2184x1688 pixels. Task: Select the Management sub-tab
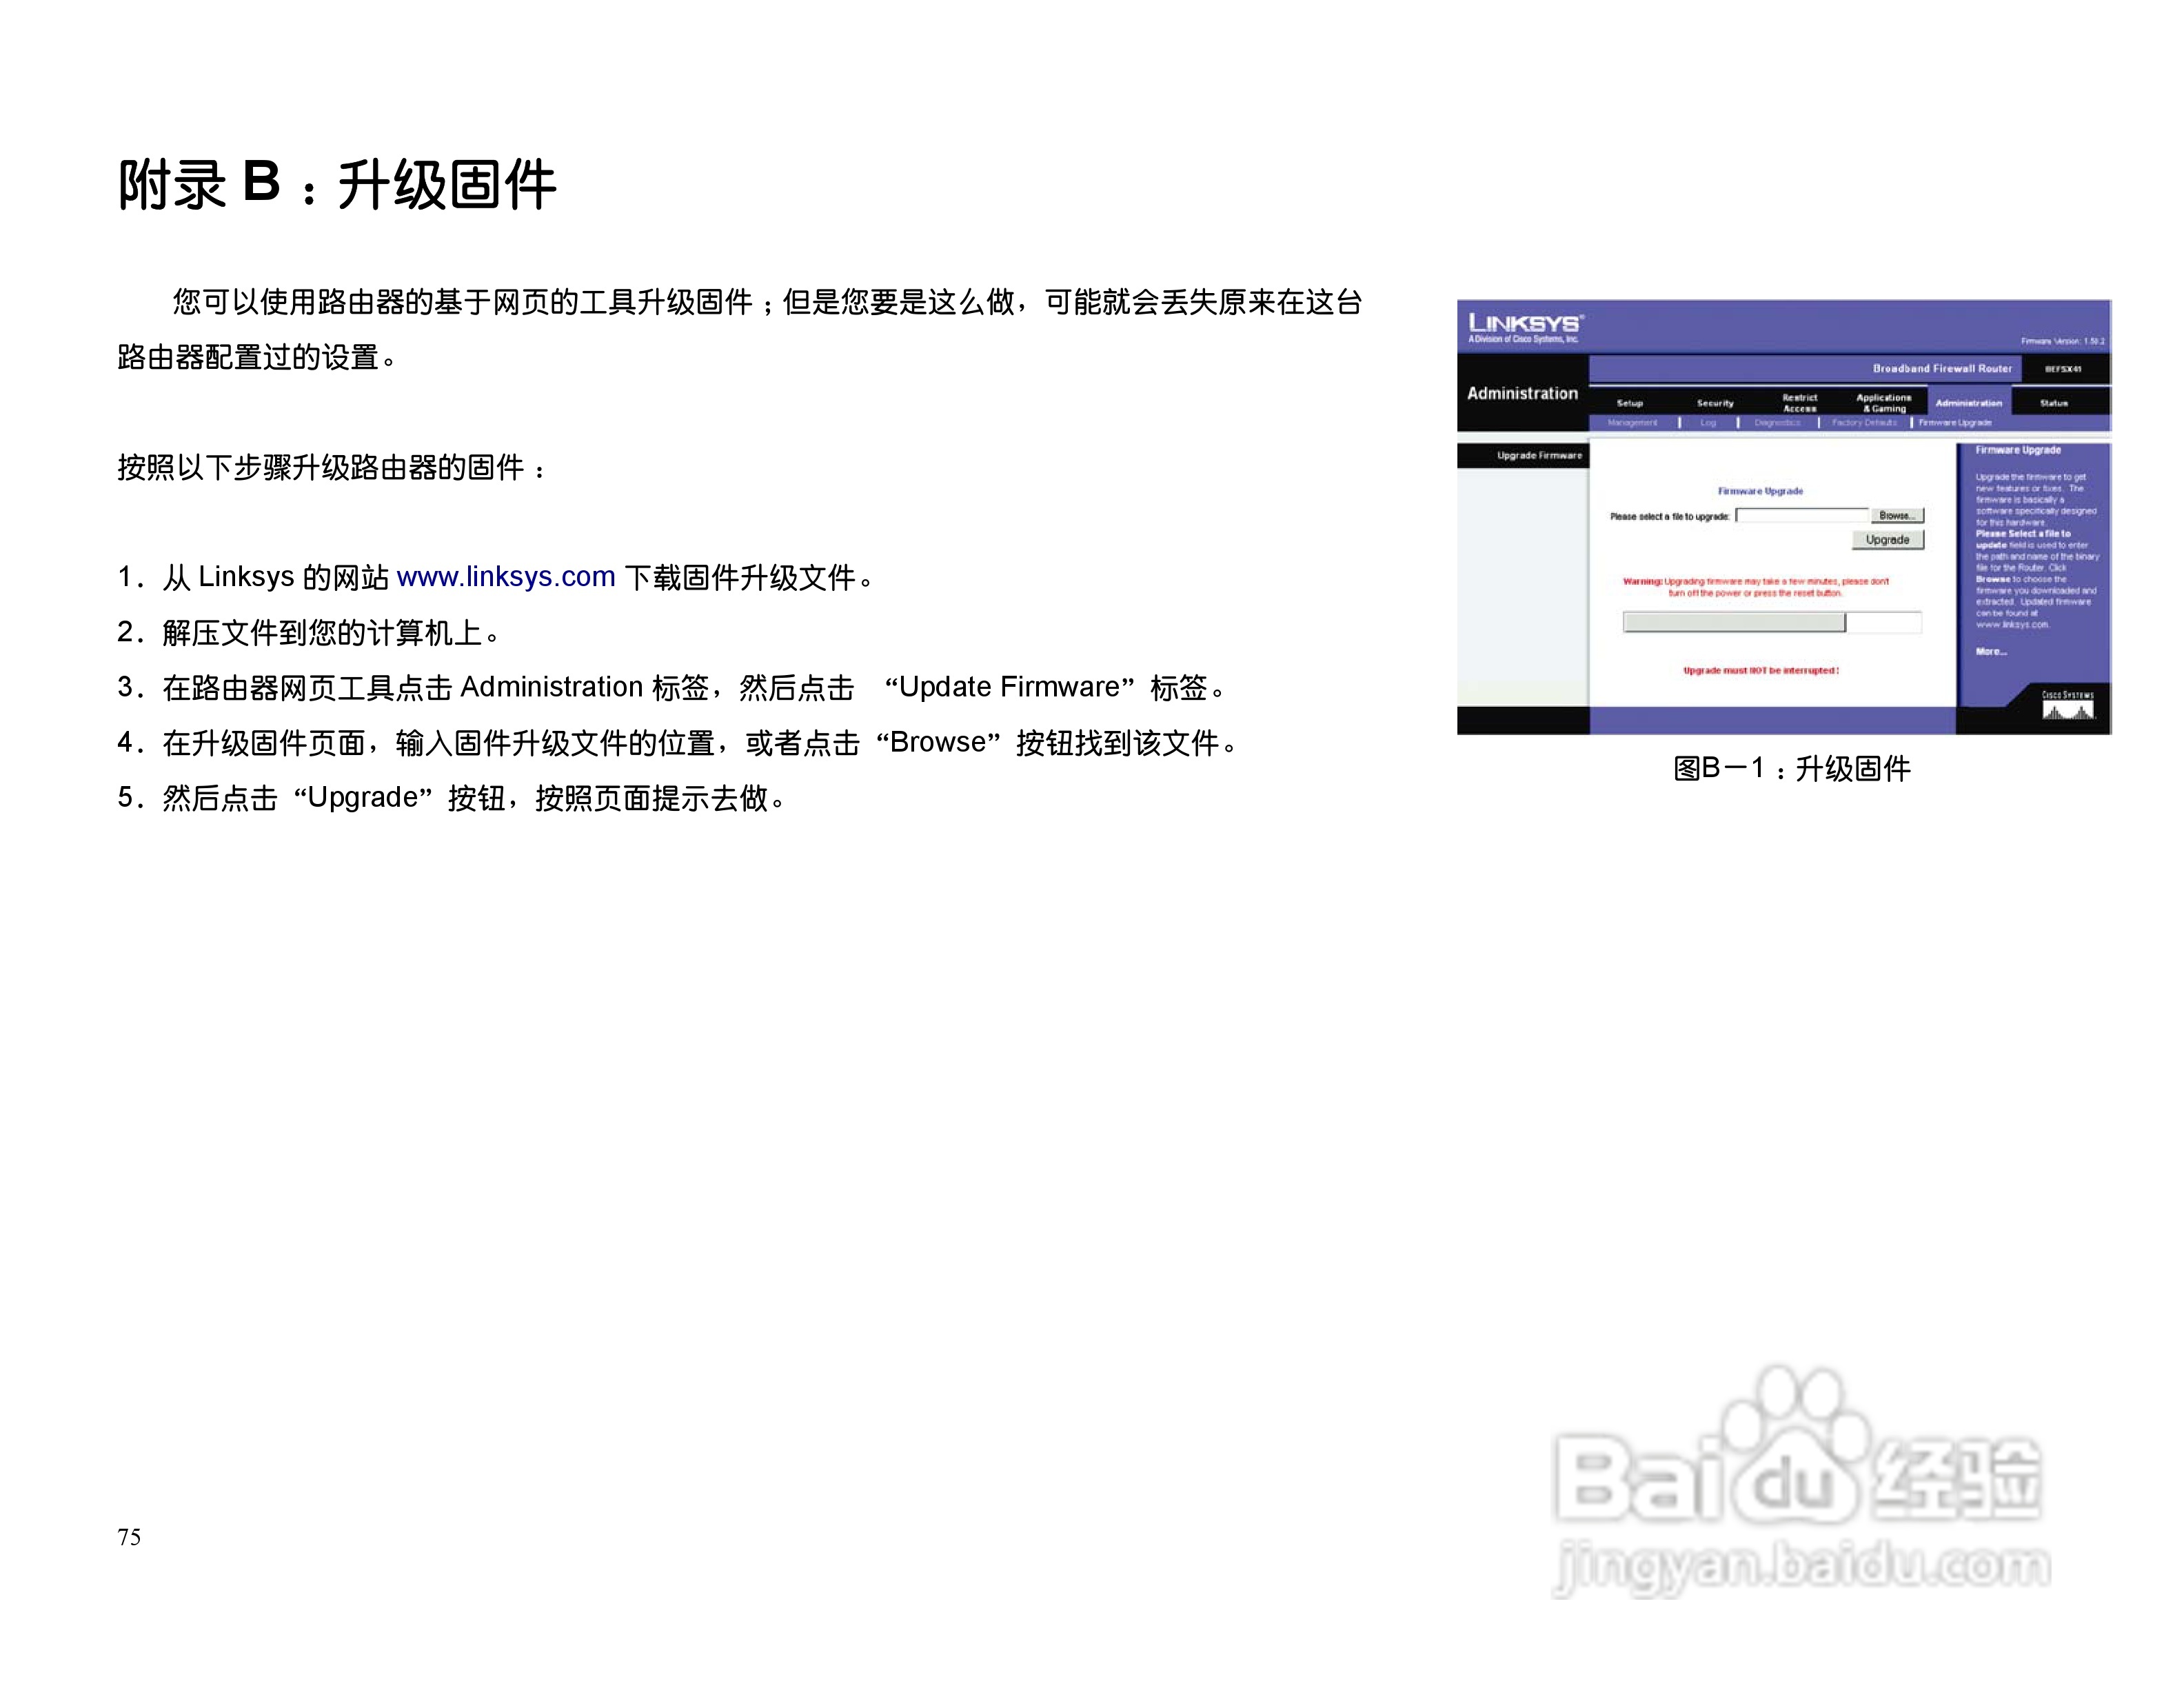click(1632, 423)
